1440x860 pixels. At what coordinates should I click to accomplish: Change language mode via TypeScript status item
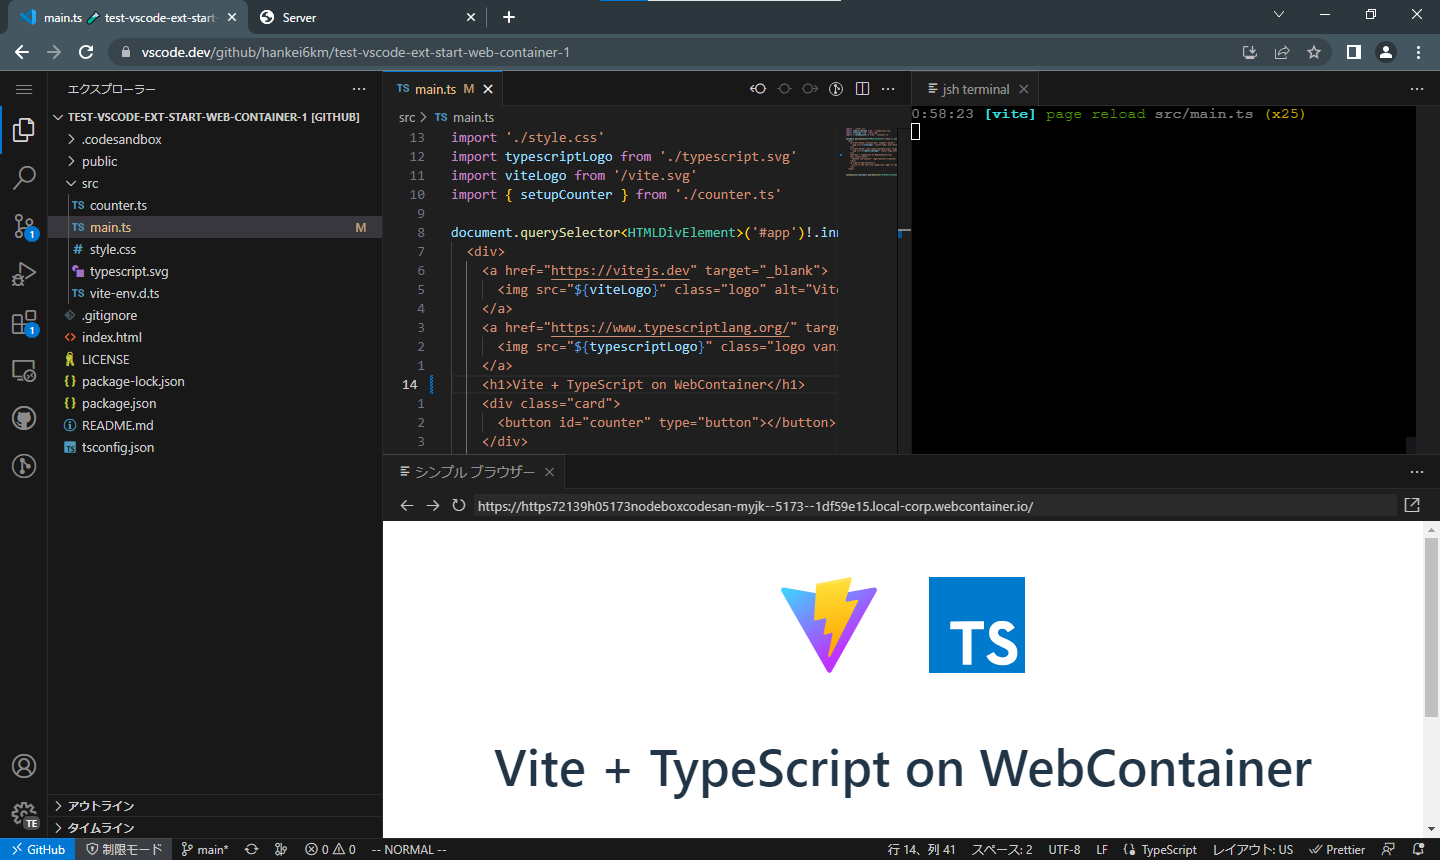(1161, 849)
